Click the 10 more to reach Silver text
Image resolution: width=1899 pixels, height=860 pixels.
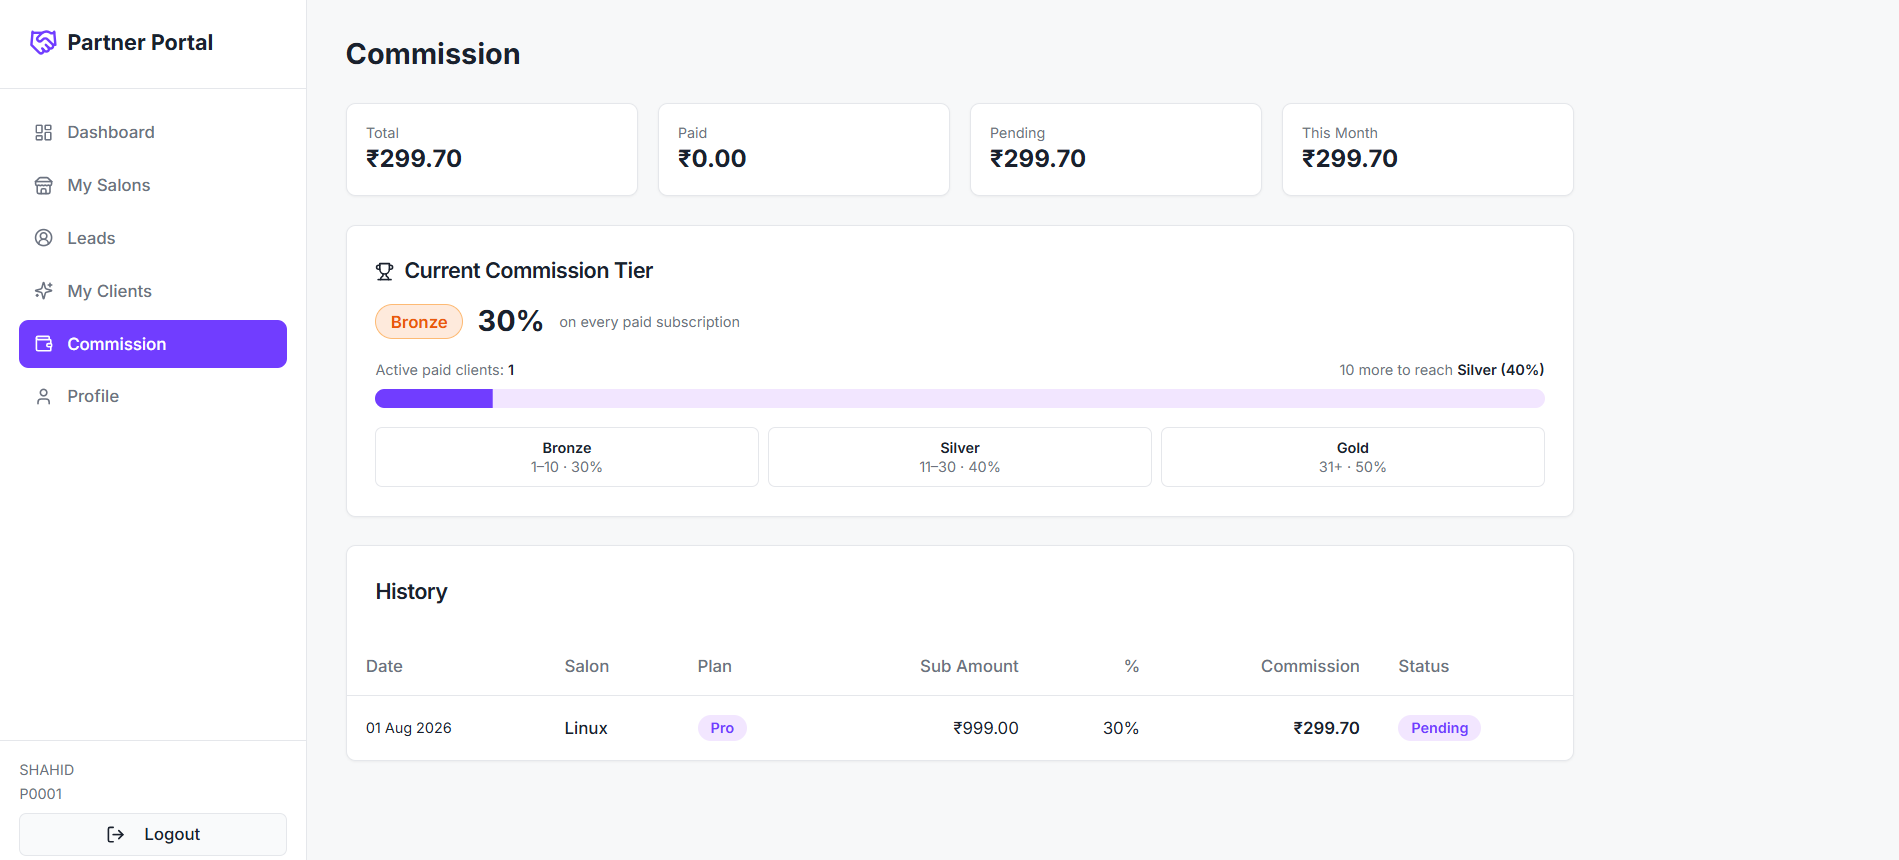(1442, 370)
